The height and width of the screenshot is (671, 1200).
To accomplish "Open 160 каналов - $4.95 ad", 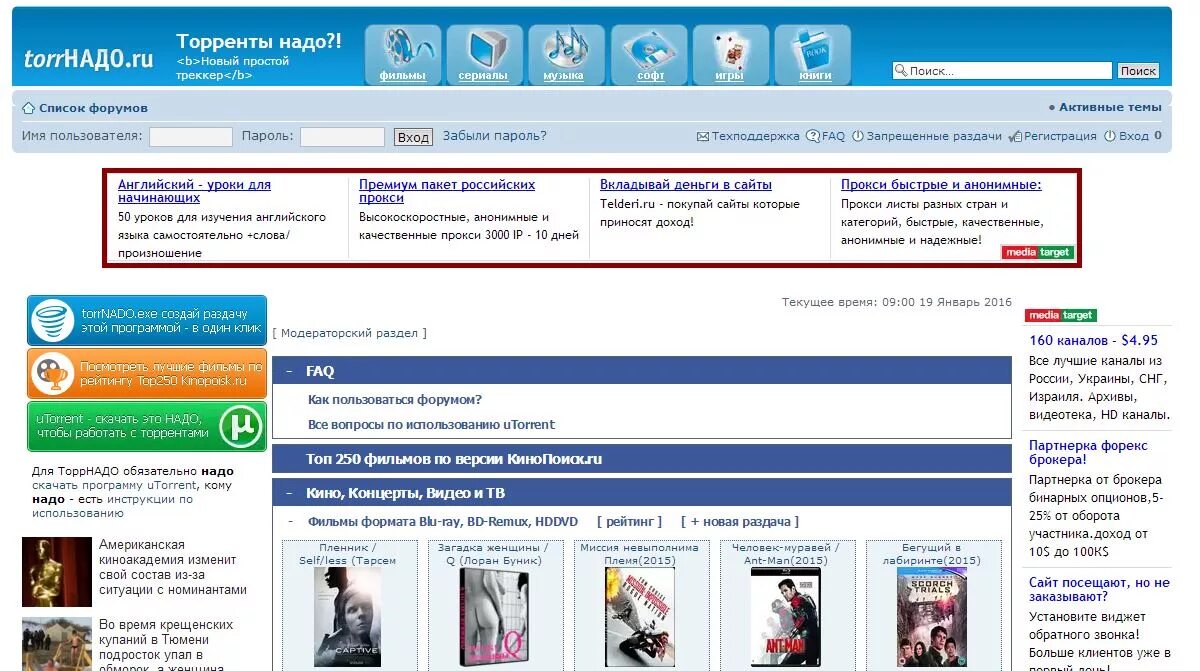I will click(x=1093, y=340).
